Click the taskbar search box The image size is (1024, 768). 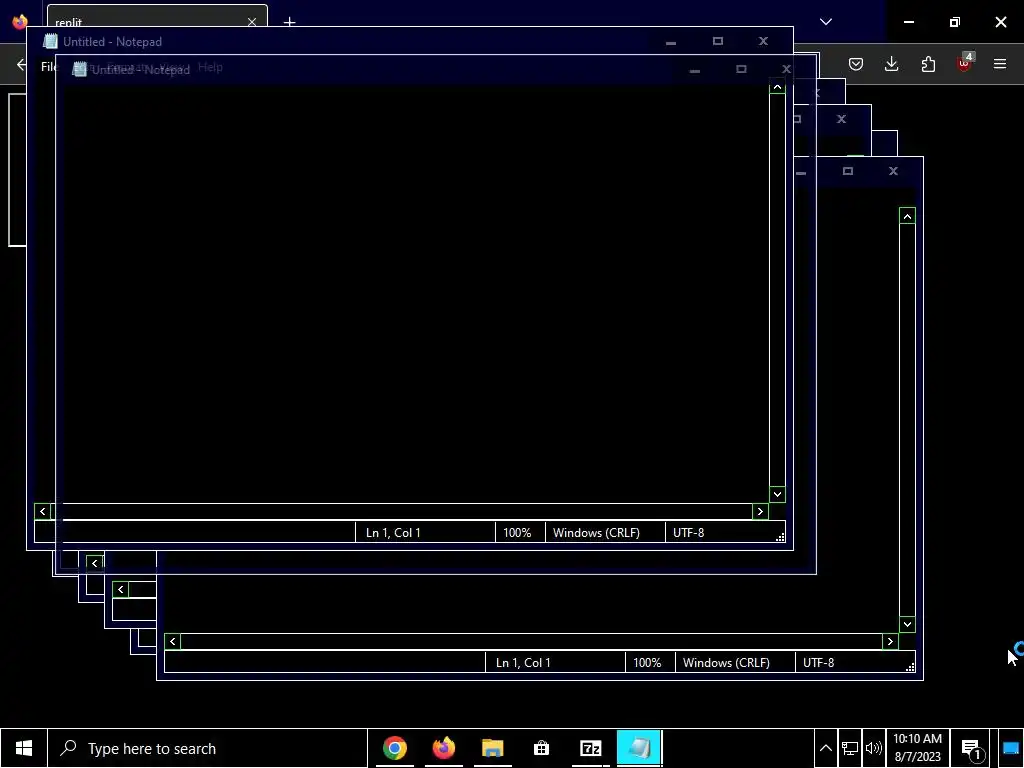coord(207,748)
